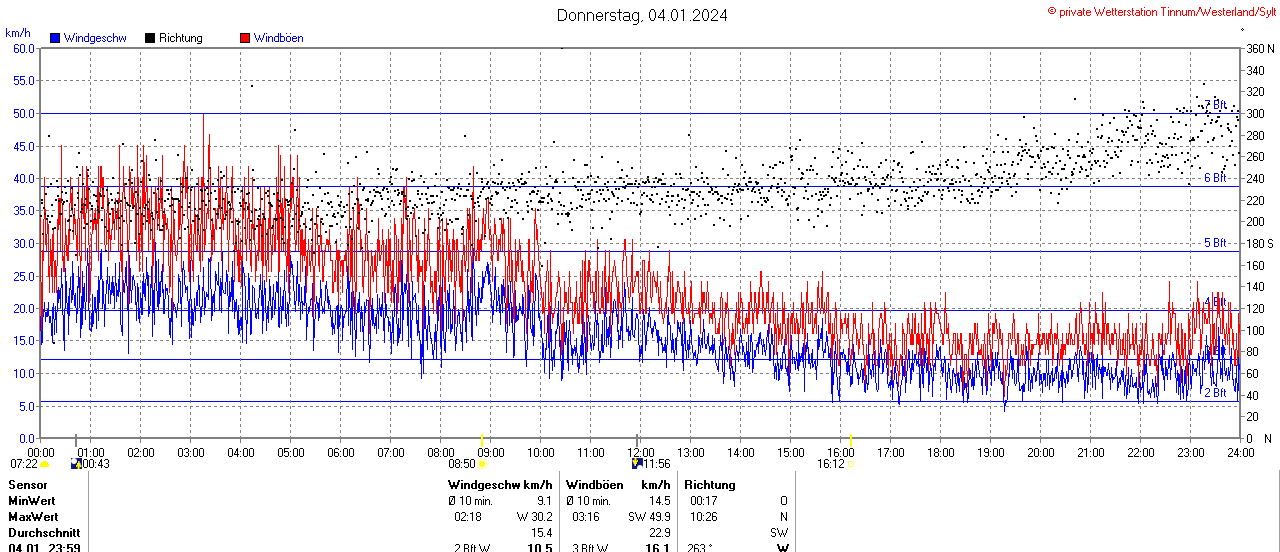Image resolution: width=1280 pixels, height=552 pixels.
Task: Click the chart title Donnerstag, 04.01.2024
Action: click(642, 15)
